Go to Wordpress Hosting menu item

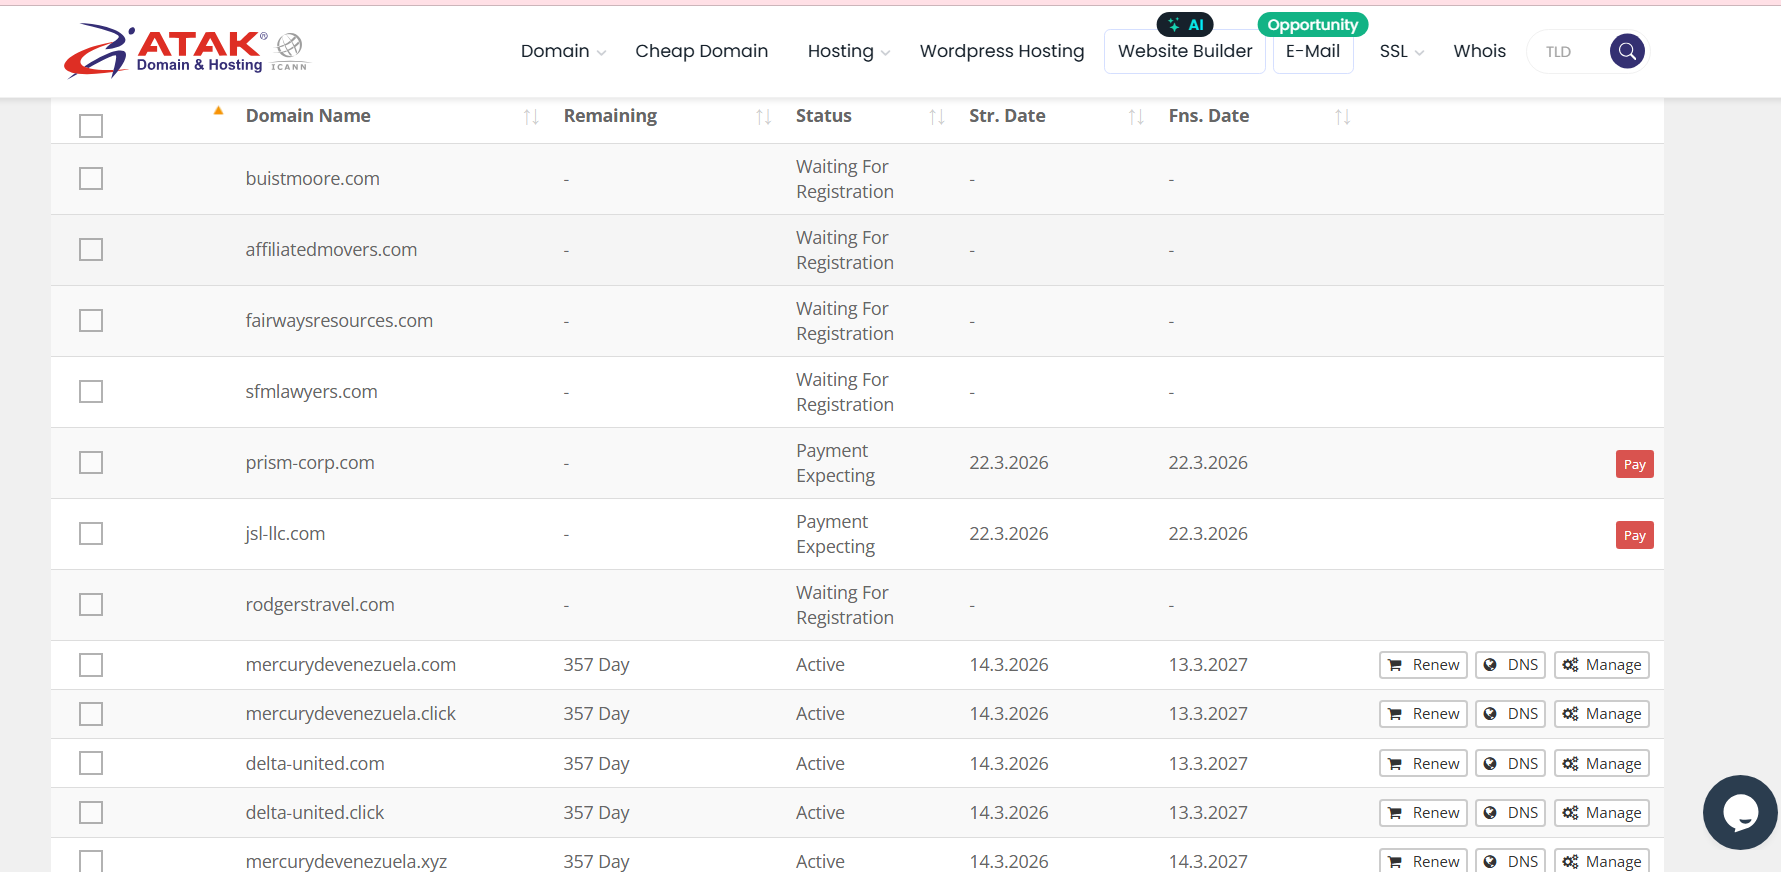click(x=1001, y=51)
